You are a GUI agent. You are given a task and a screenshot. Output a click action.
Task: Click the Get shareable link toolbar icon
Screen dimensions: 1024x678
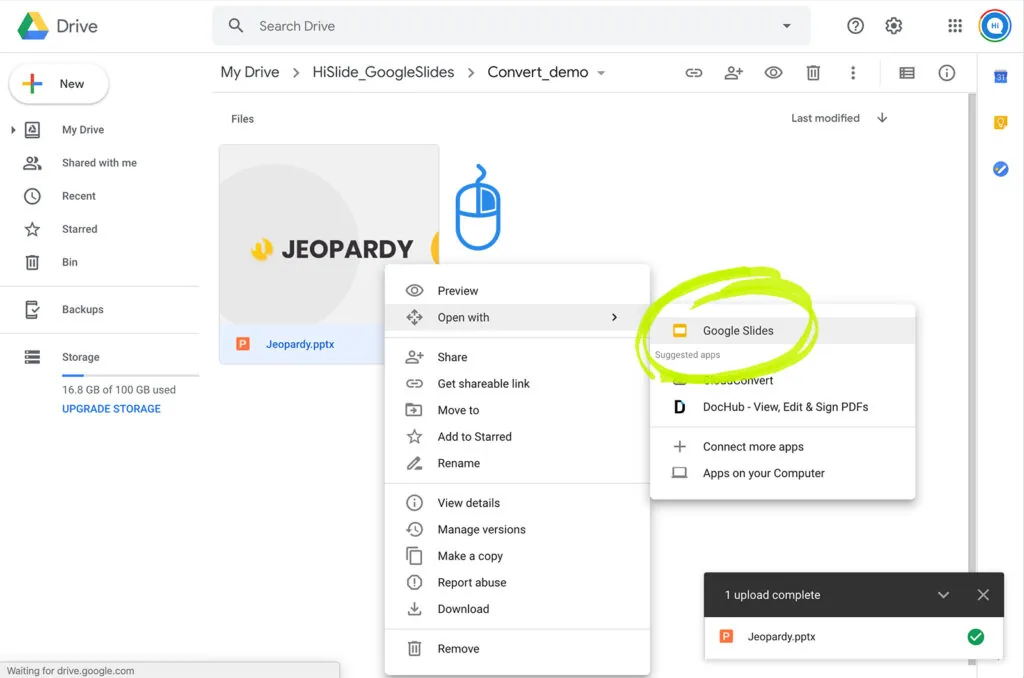[694, 73]
